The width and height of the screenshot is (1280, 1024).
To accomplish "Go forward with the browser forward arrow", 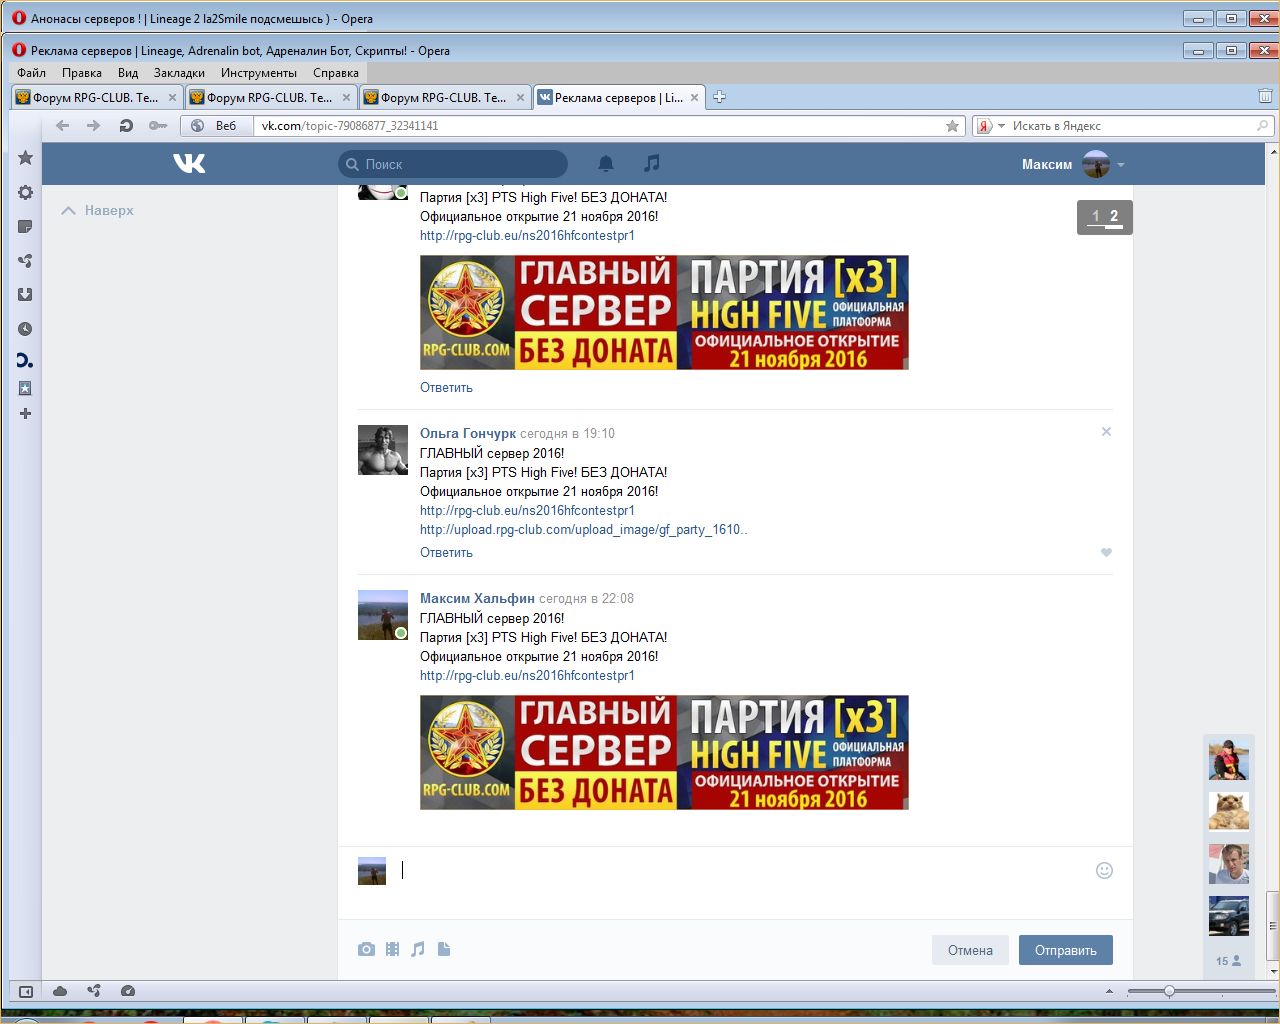I will pos(94,126).
